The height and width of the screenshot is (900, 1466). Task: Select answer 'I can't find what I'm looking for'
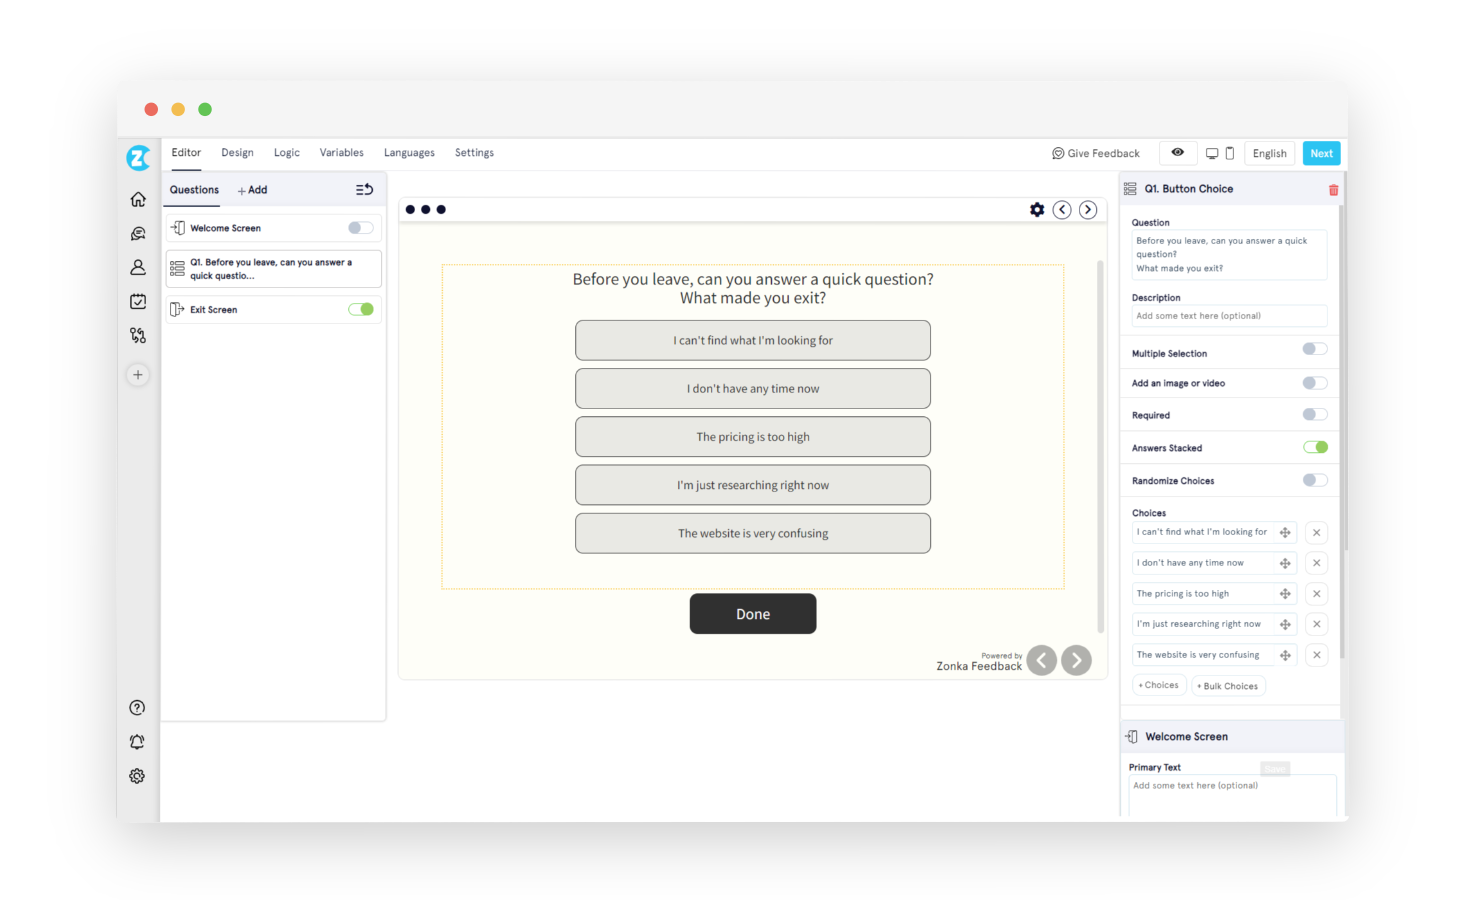pyautogui.click(x=753, y=340)
